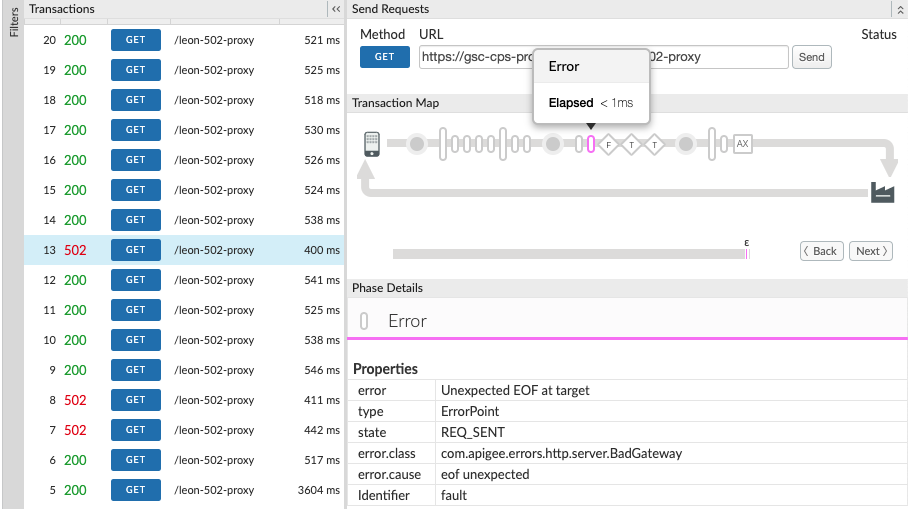
Task: Click the highlighted pink Error phase marker
Action: [591, 144]
